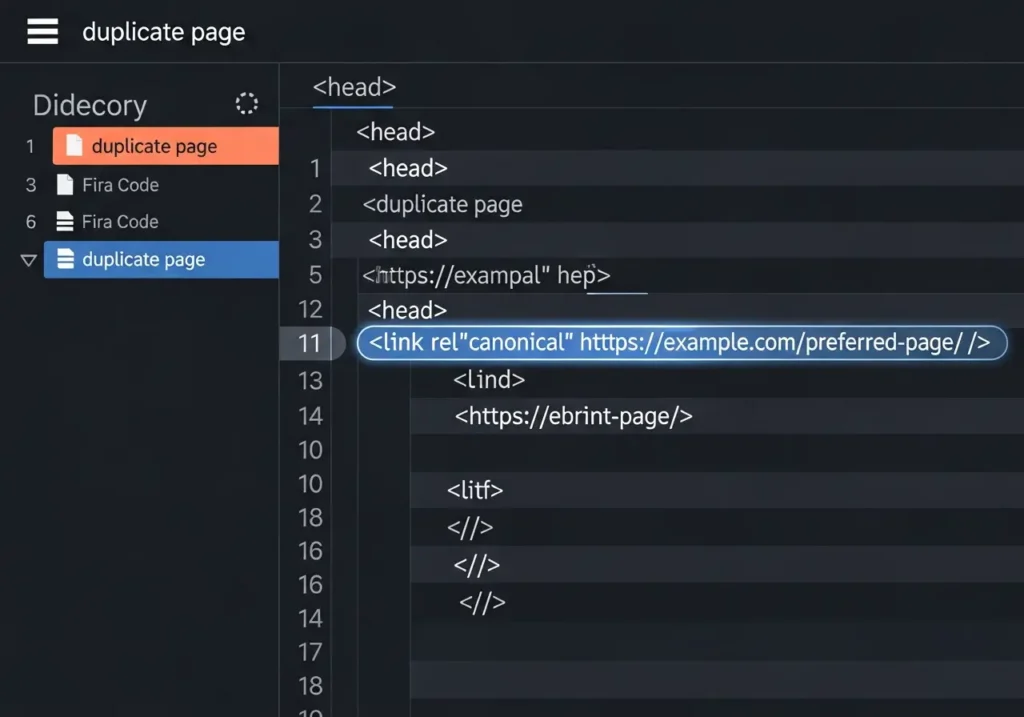
Task: Click the <litf> tag line
Action: (475, 490)
